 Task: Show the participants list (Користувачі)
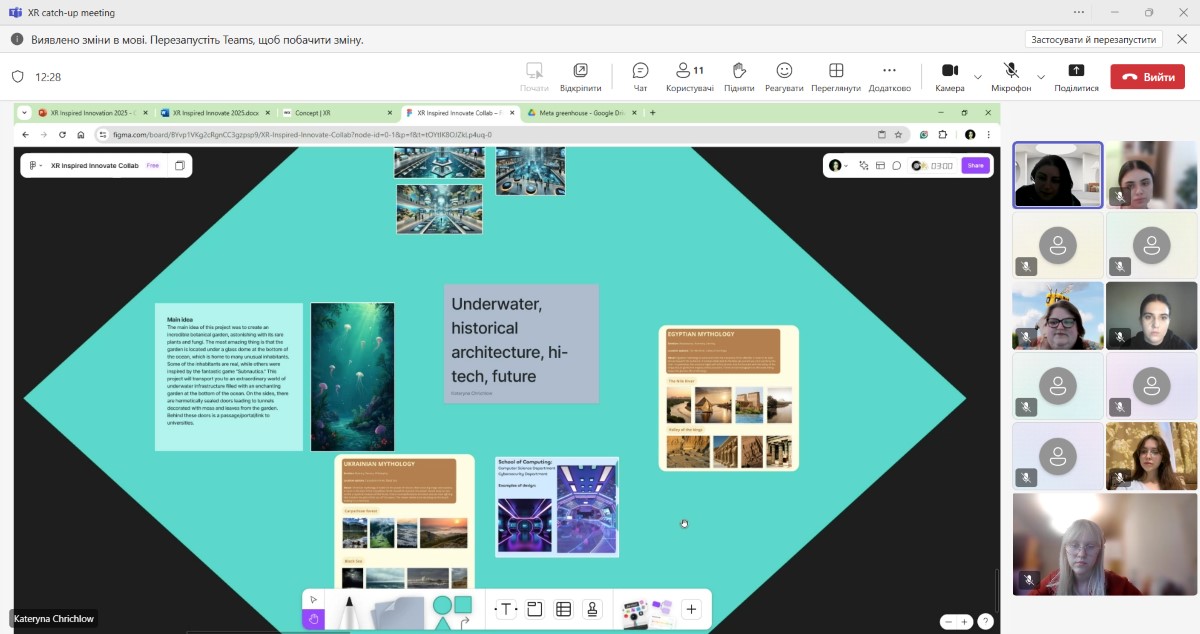[x=690, y=77]
